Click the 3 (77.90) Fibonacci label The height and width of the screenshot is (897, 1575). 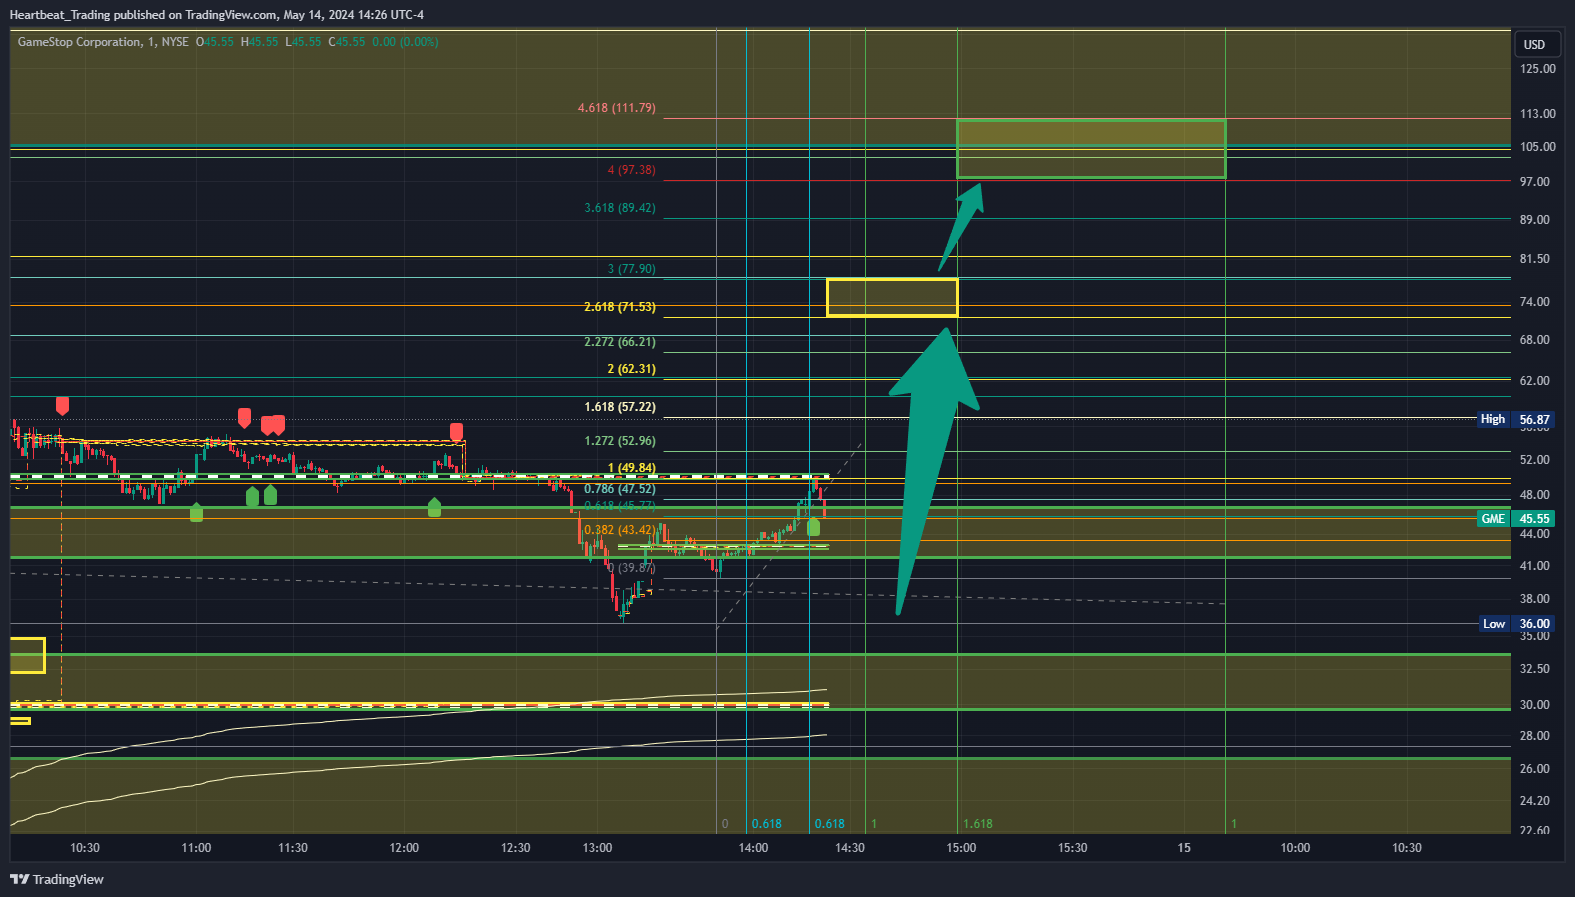[632, 269]
